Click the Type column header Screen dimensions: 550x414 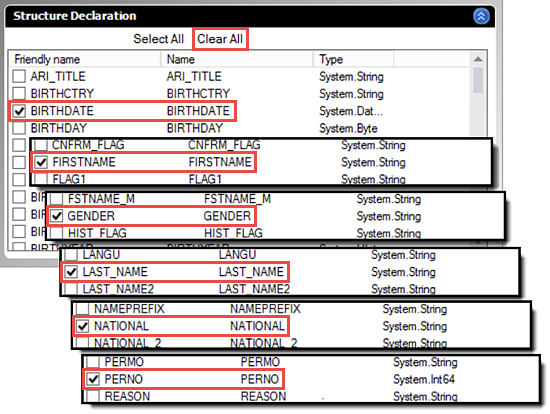coord(354,59)
